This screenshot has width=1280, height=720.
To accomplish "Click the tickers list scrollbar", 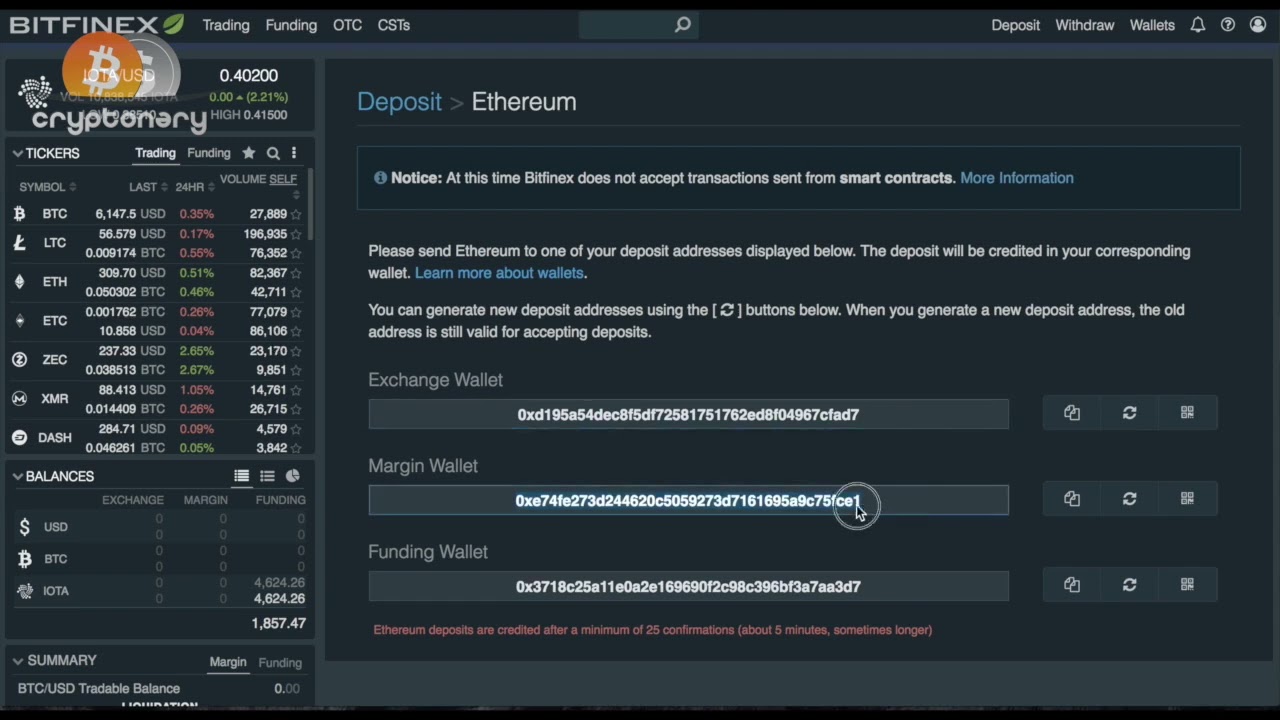I will tap(310, 205).
